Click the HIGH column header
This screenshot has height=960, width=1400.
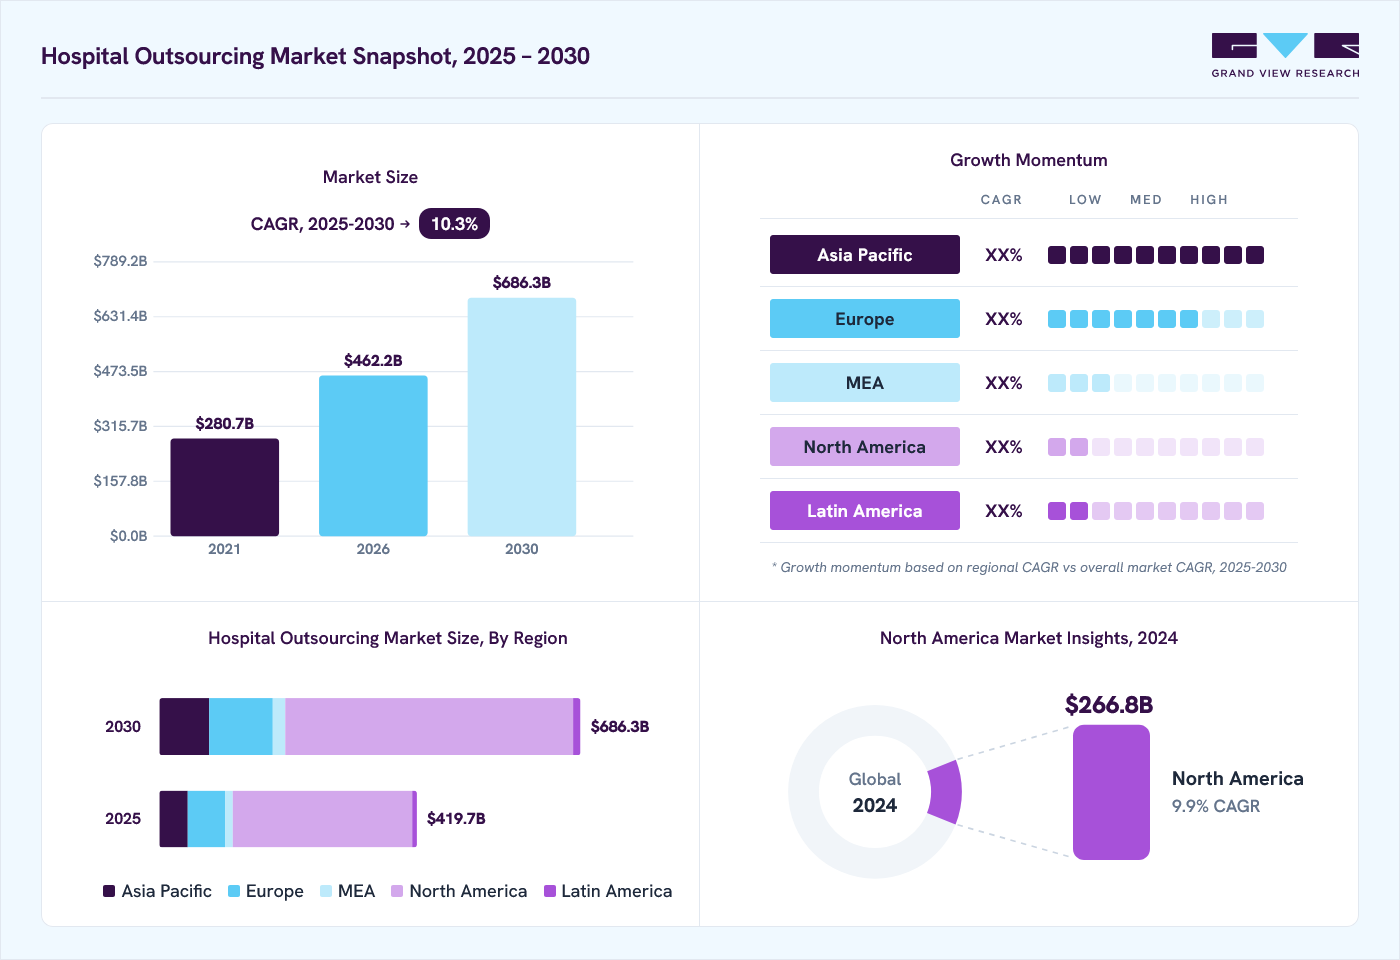(1209, 200)
